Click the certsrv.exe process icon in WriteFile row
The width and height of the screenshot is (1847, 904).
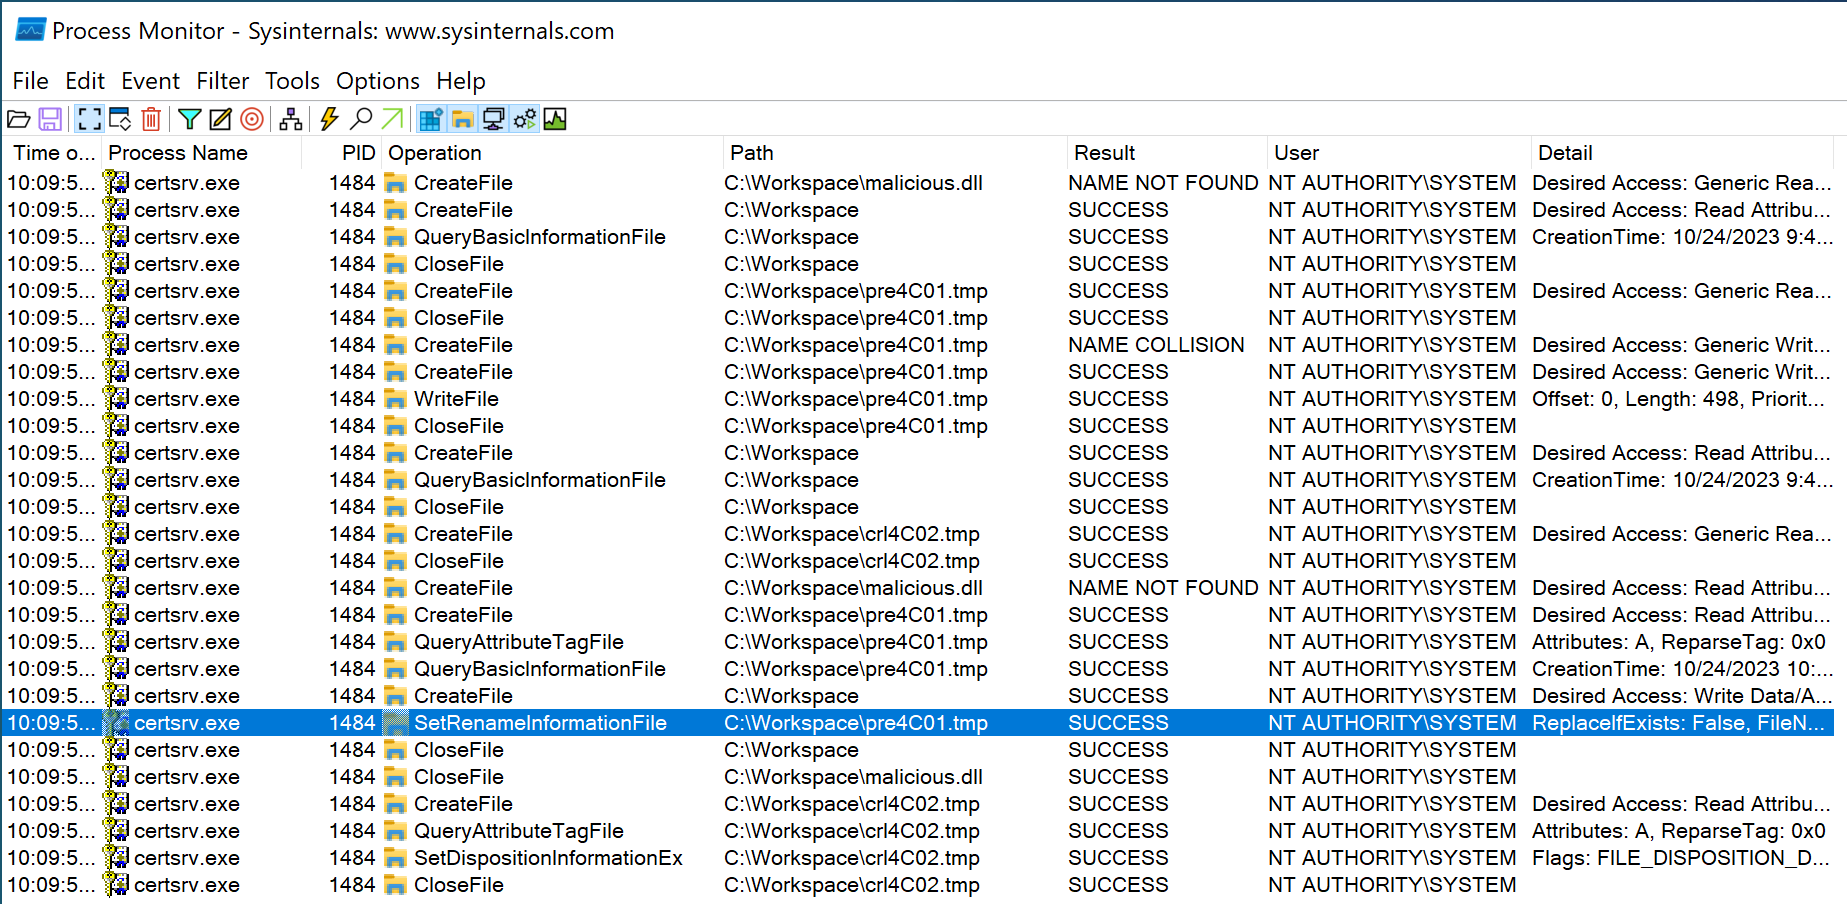[x=117, y=399]
